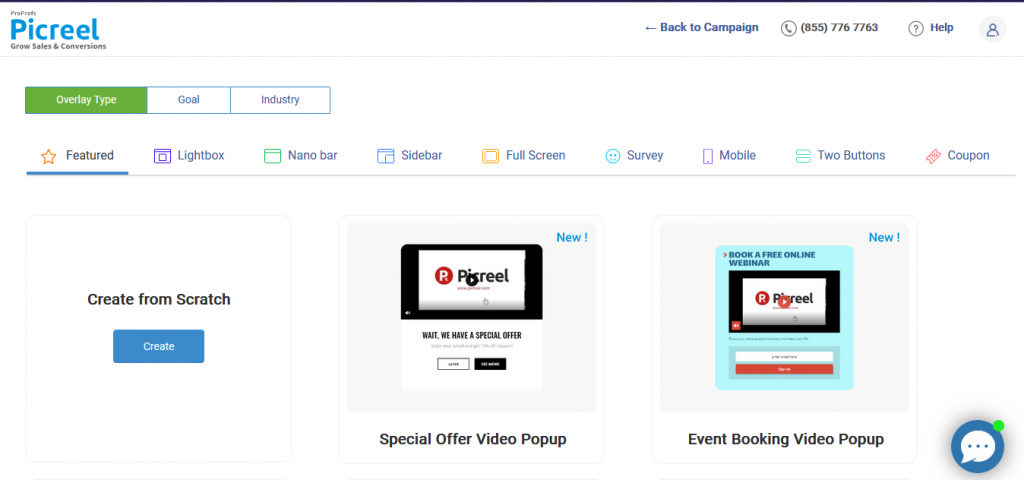Click the Event Booking Video Popup title
The width and height of the screenshot is (1024, 480).
[786, 439]
